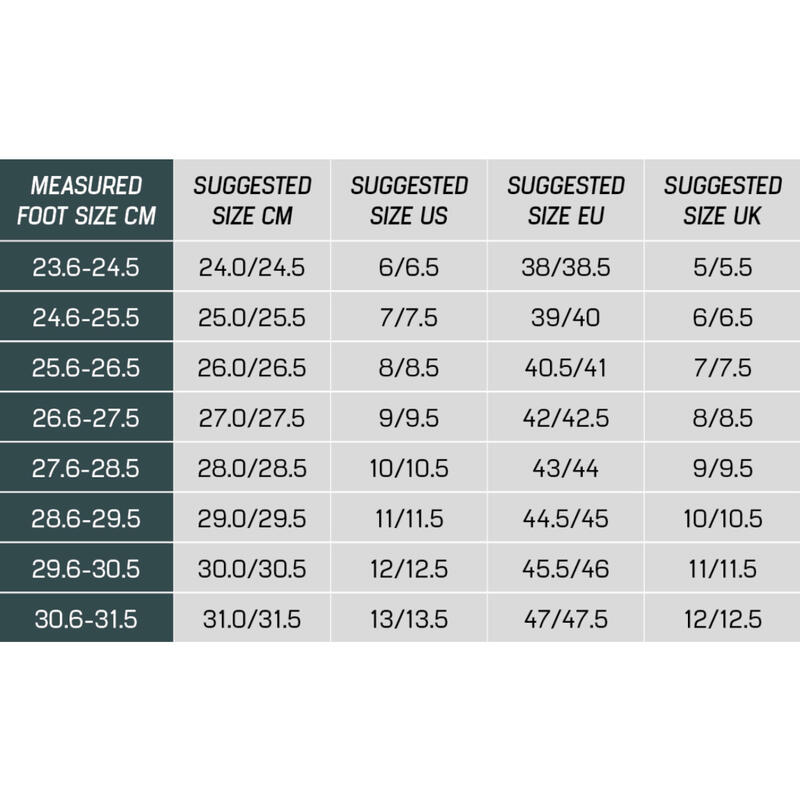This screenshot has width=800, height=800.
Task: Select the Suggested Size CM column header
Action: 252,200
